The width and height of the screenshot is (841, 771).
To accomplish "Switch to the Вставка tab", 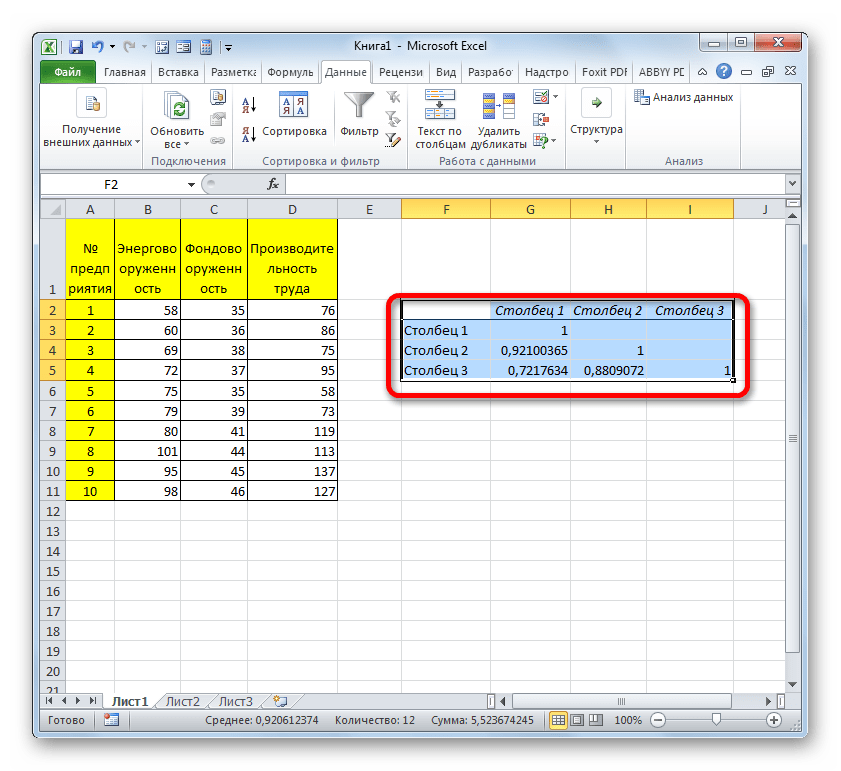I will (x=178, y=72).
